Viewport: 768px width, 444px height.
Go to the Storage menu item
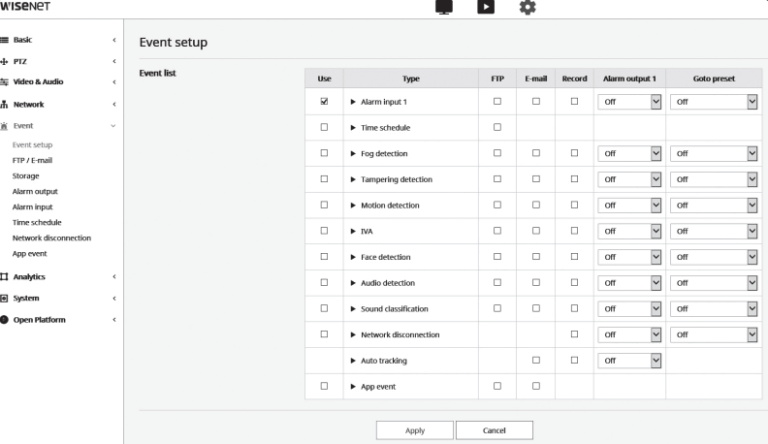point(25,175)
